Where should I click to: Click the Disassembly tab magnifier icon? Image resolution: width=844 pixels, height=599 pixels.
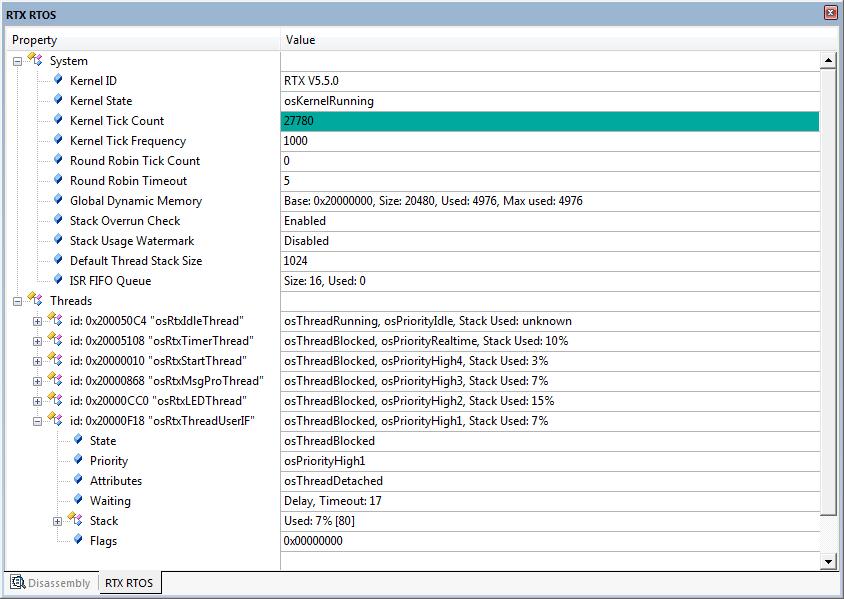point(18,583)
